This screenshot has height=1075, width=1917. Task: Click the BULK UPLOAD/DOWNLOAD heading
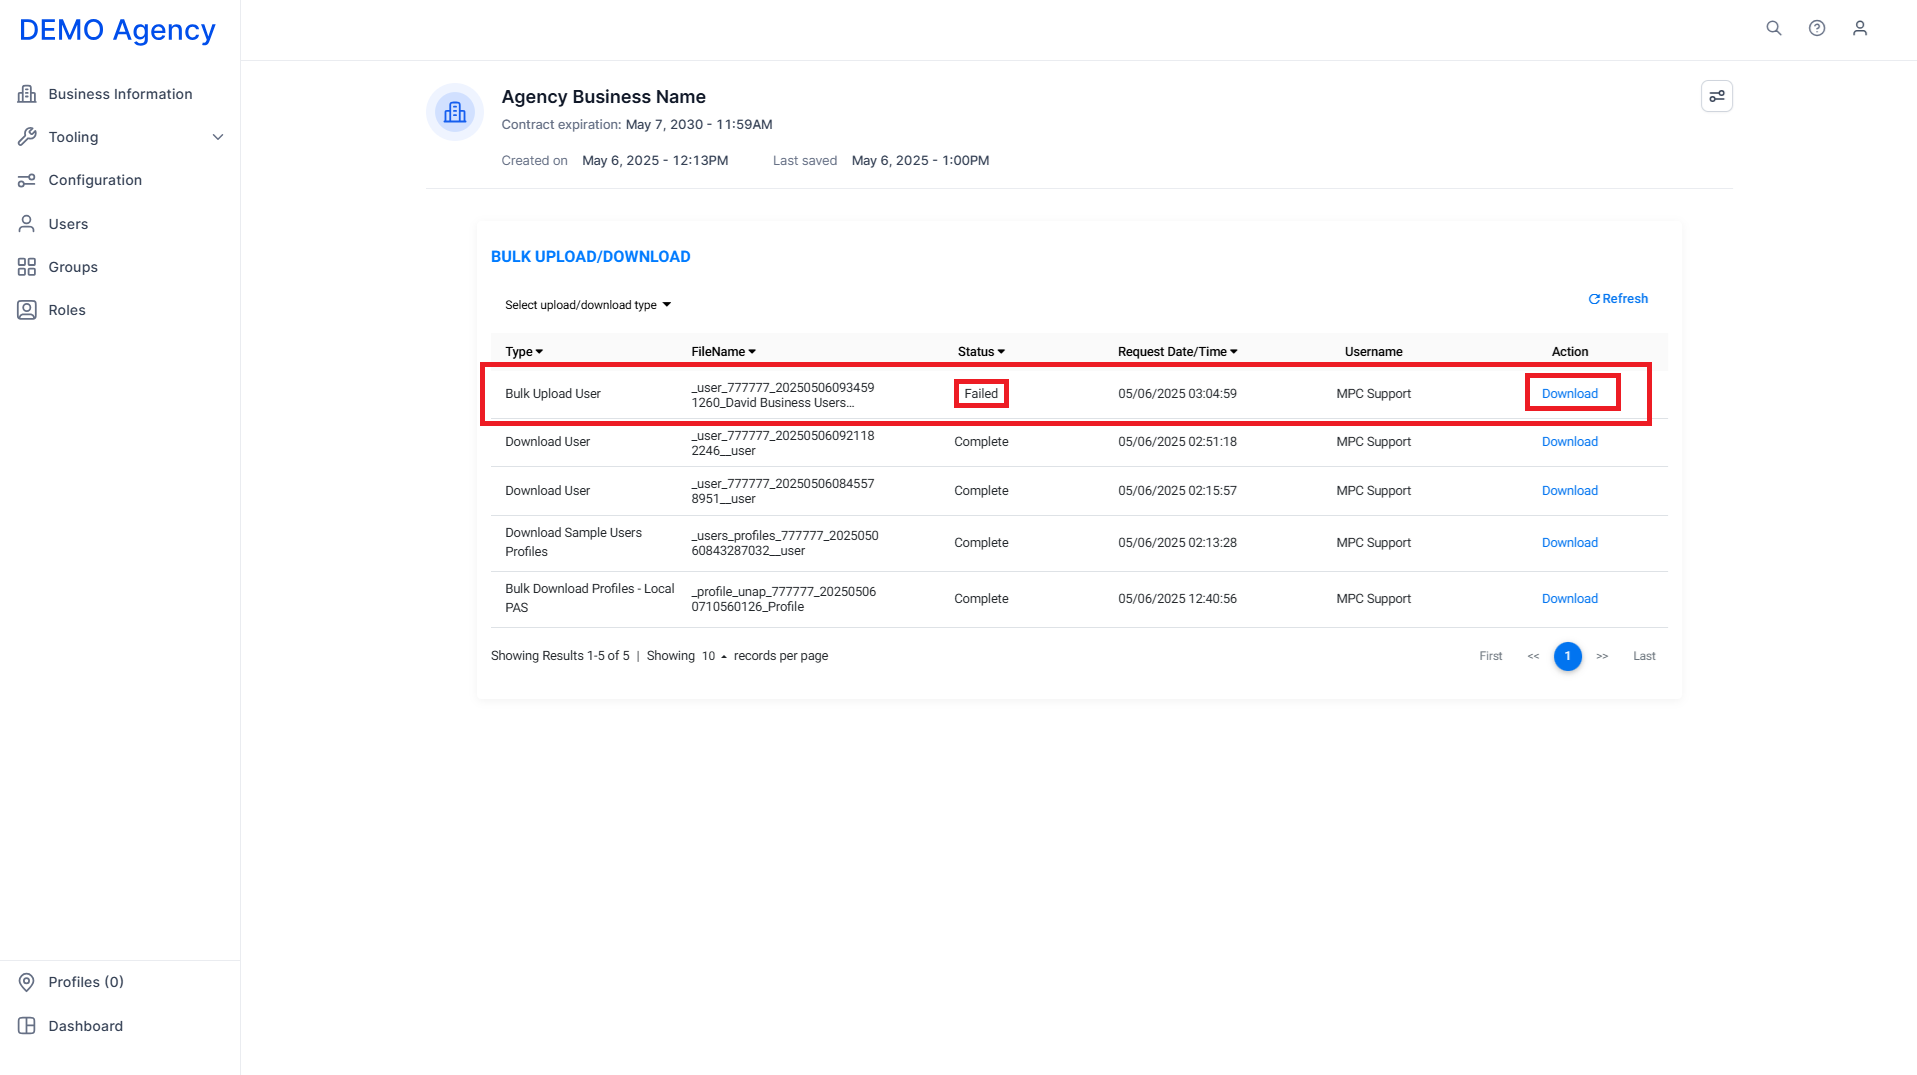[591, 257]
